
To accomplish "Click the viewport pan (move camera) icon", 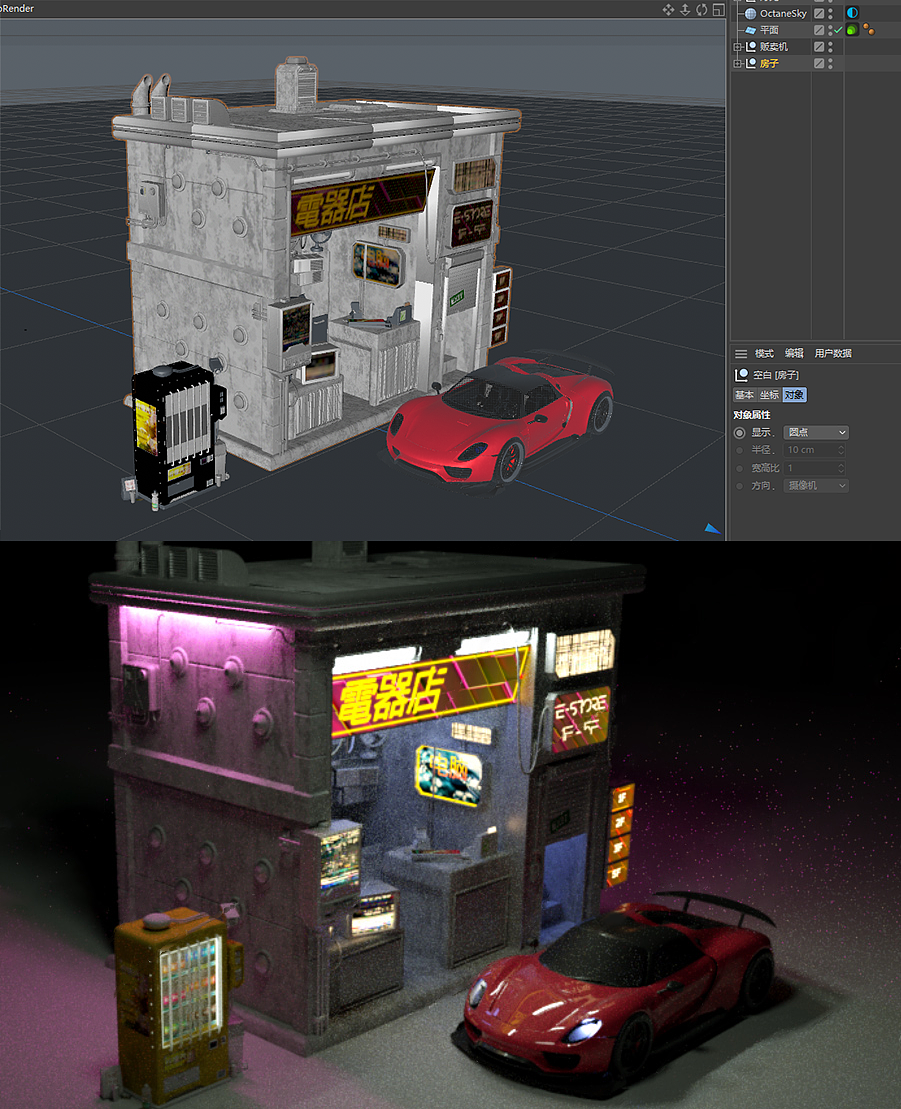I will coord(668,9).
